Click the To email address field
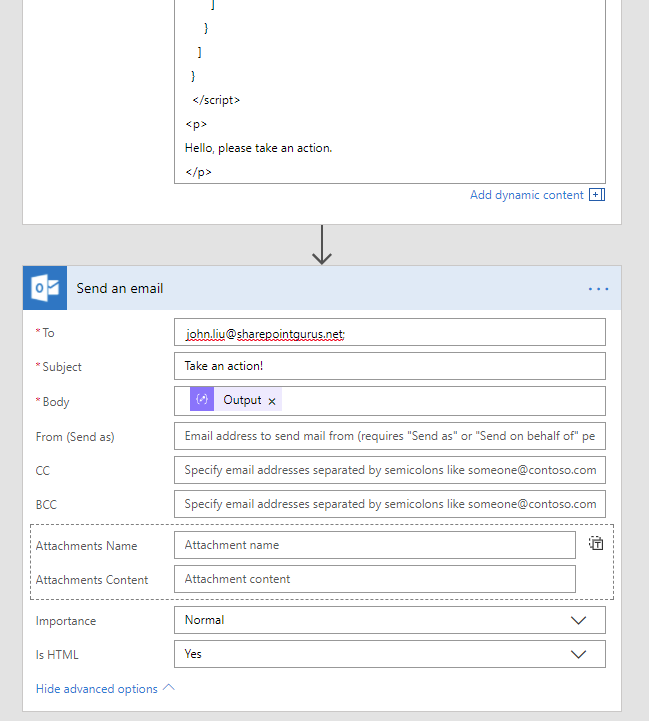649x721 pixels. pos(390,332)
